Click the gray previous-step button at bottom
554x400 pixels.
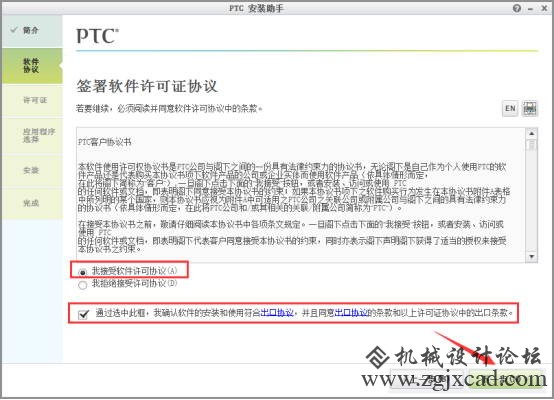pyautogui.click(x=426, y=380)
